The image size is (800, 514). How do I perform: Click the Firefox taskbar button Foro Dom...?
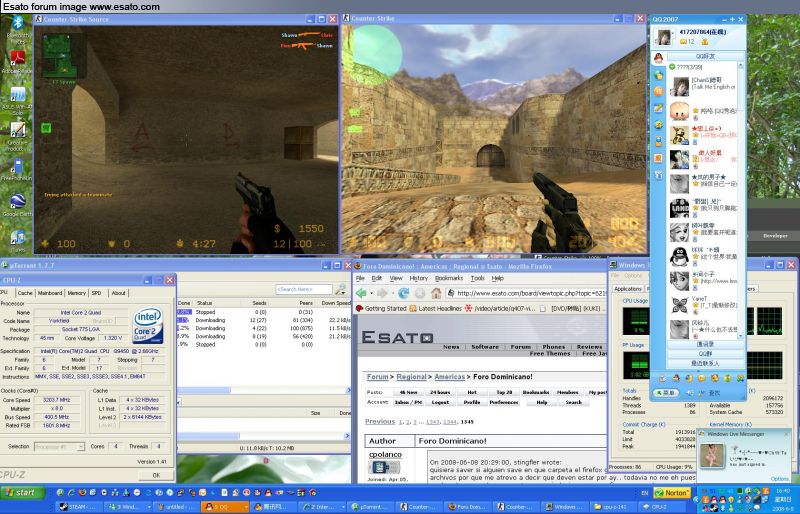click(466, 507)
